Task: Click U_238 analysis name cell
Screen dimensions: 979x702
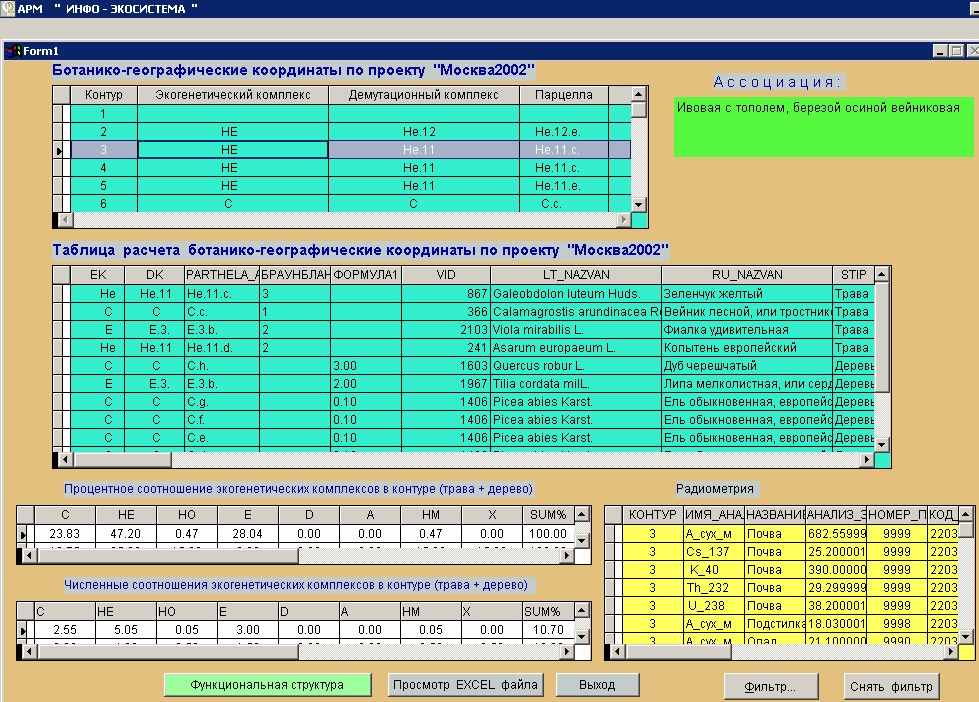Action: coord(714,606)
